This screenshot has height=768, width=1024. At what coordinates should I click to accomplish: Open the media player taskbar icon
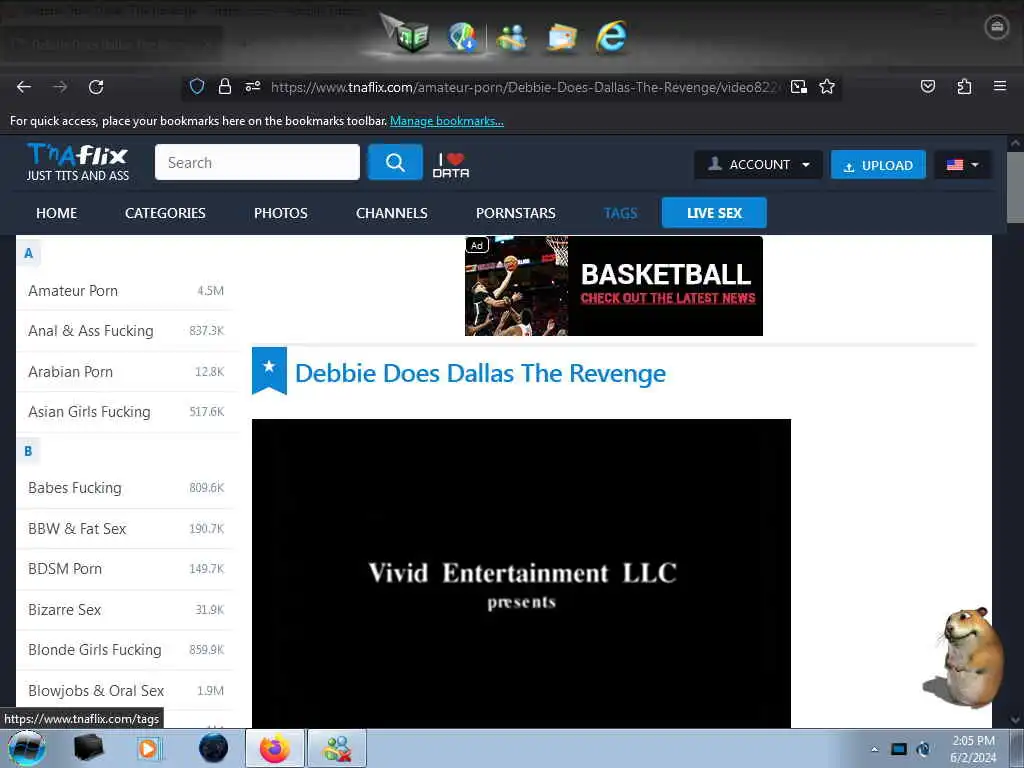[148, 748]
